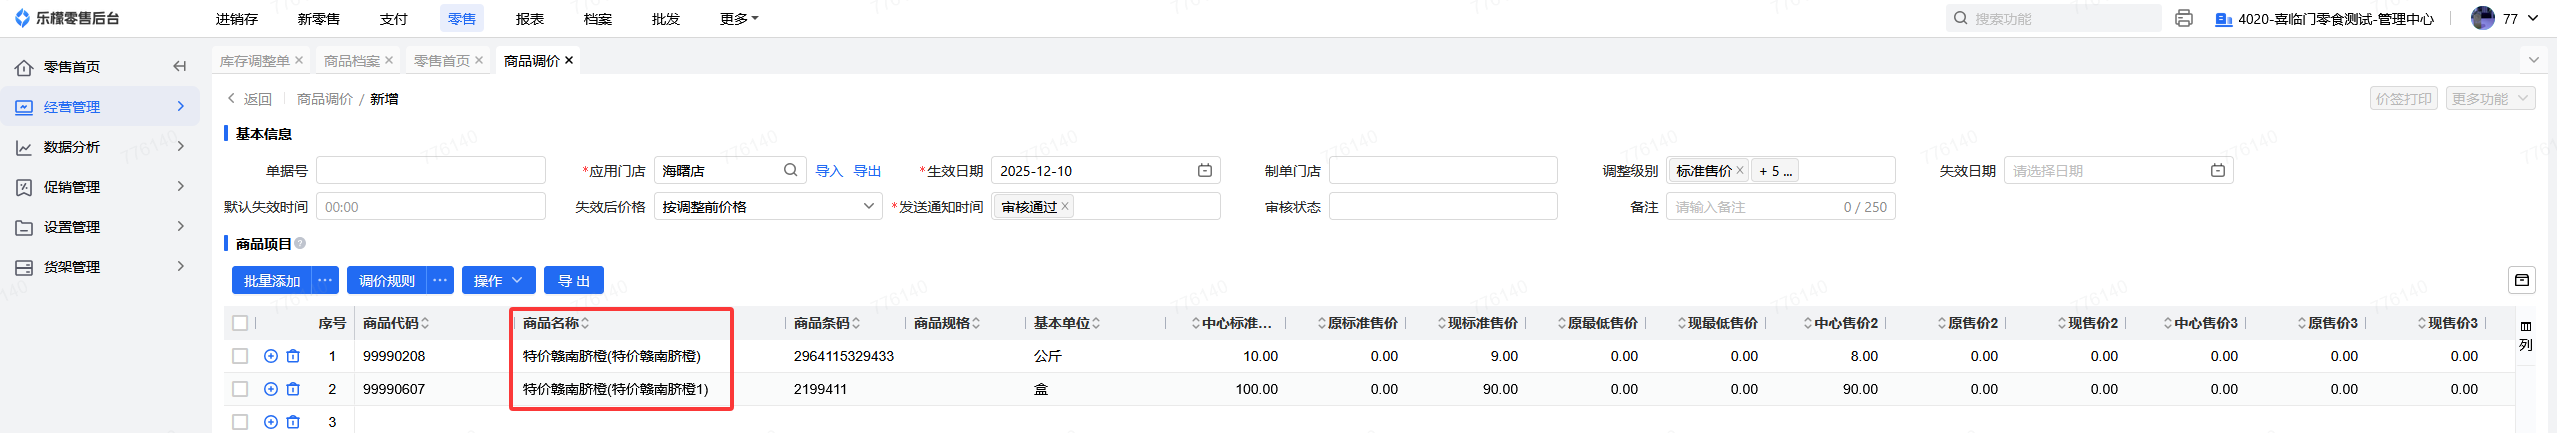Image resolution: width=2557 pixels, height=433 pixels.
Task: Click the archive box icon above the table
Action: coord(2522,280)
